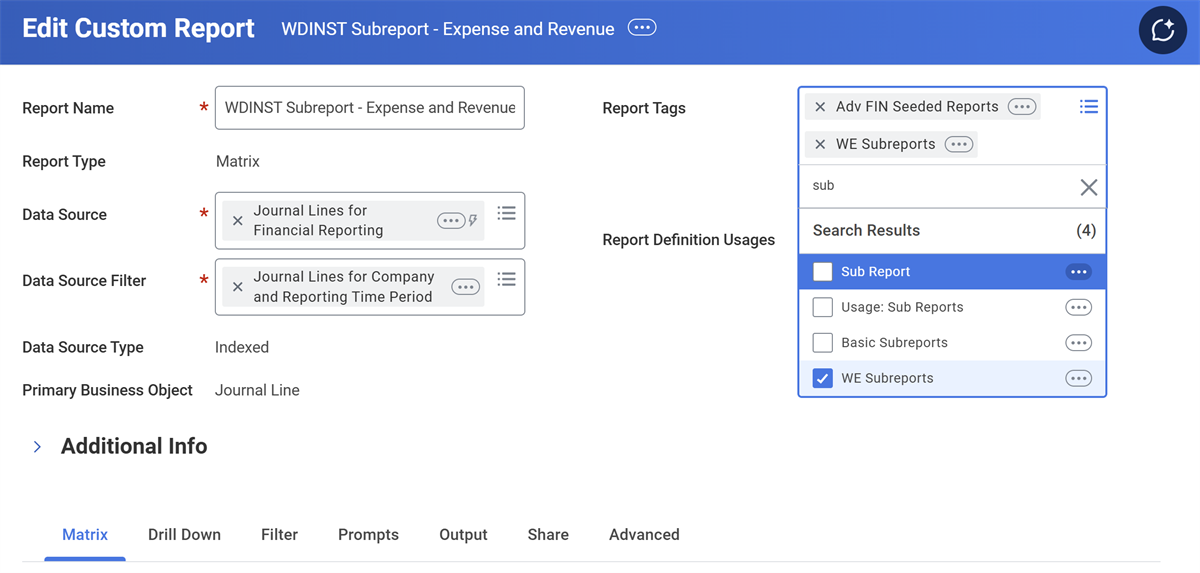Open the Data Source prompt list icon
This screenshot has width=1200, height=573.
[506, 213]
